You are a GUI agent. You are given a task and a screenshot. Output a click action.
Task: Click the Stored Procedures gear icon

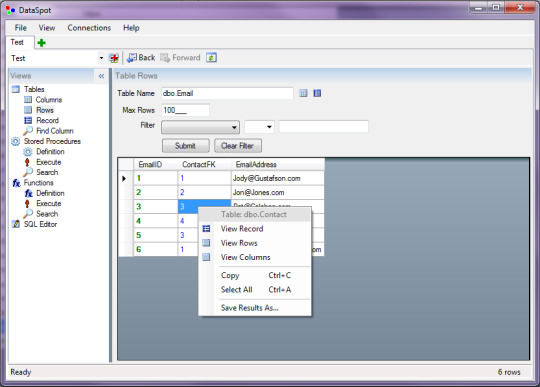(x=16, y=141)
